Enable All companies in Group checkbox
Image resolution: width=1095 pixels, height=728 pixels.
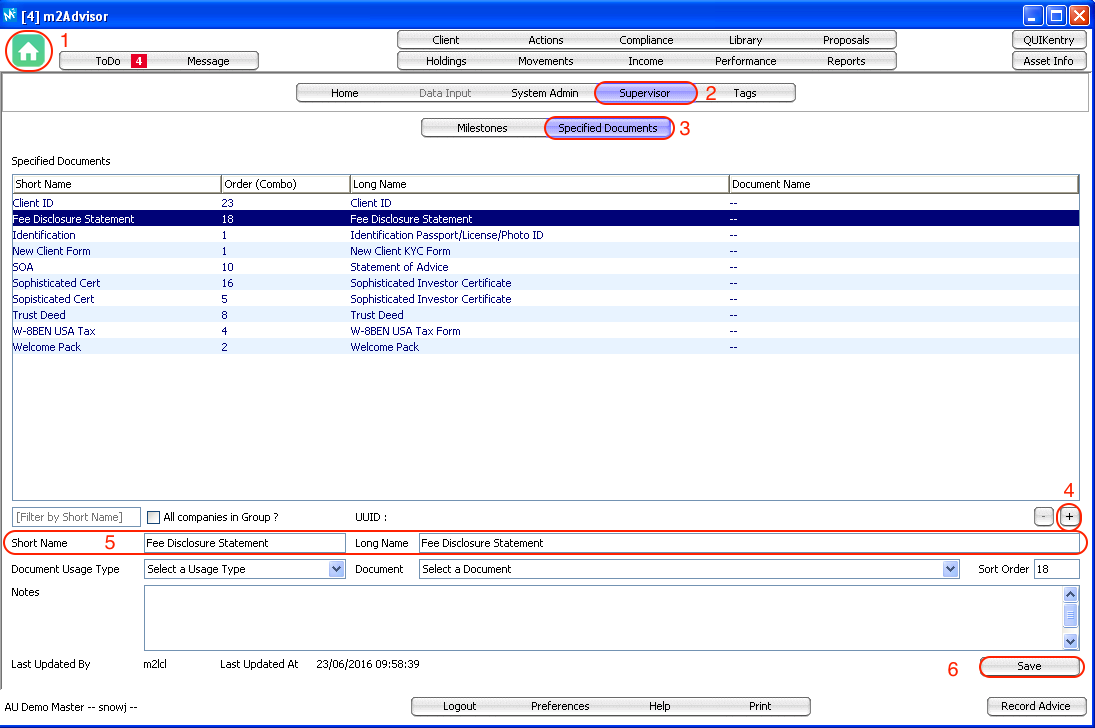click(x=154, y=517)
